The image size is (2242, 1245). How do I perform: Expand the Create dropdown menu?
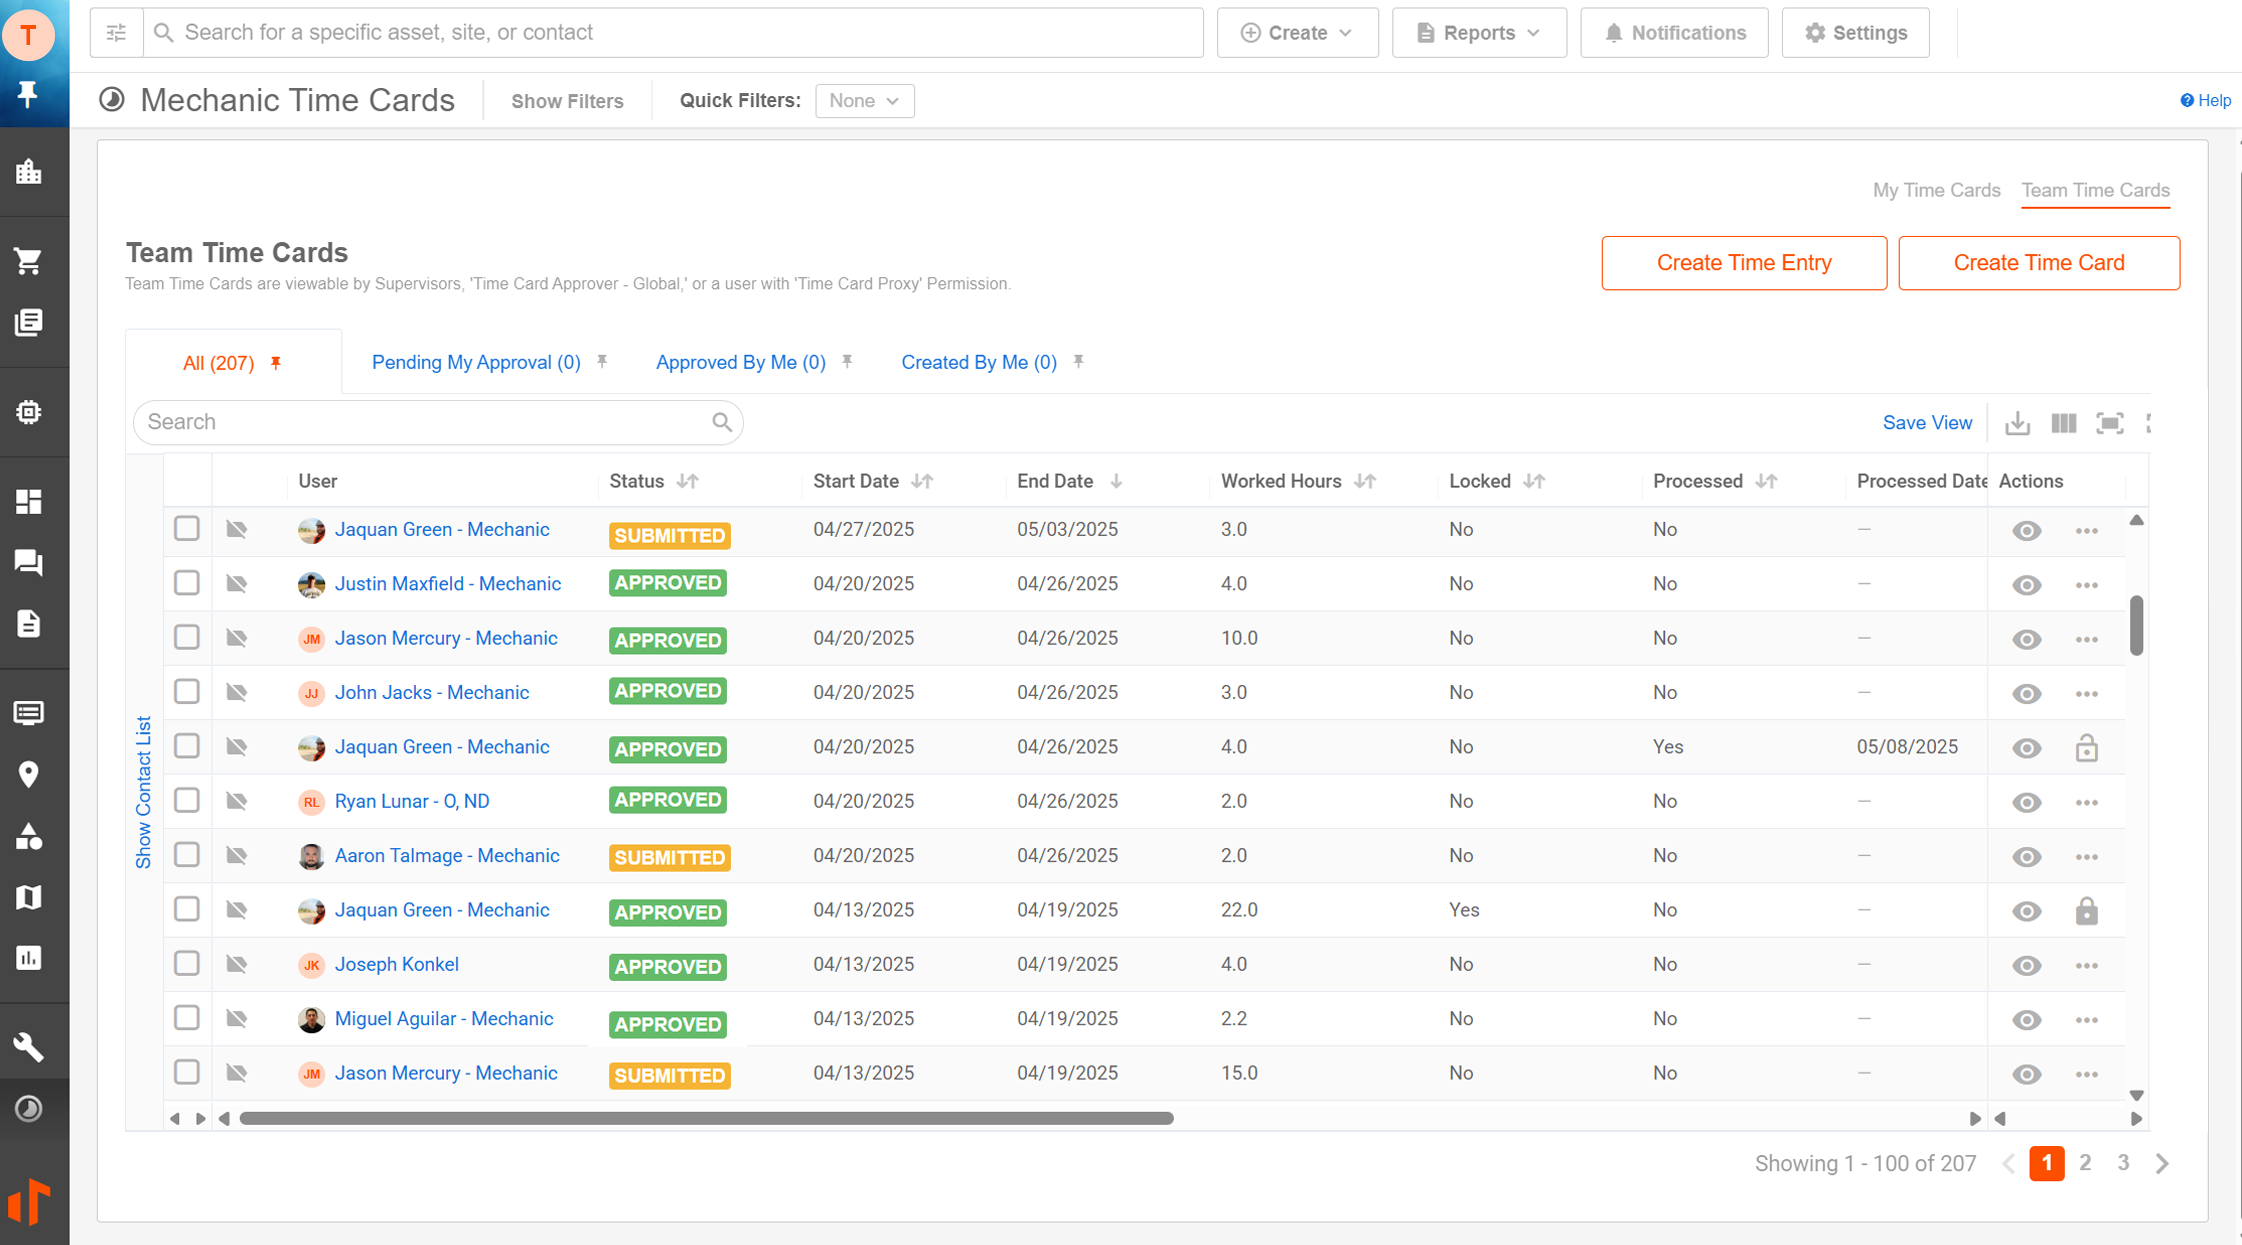point(1297,33)
